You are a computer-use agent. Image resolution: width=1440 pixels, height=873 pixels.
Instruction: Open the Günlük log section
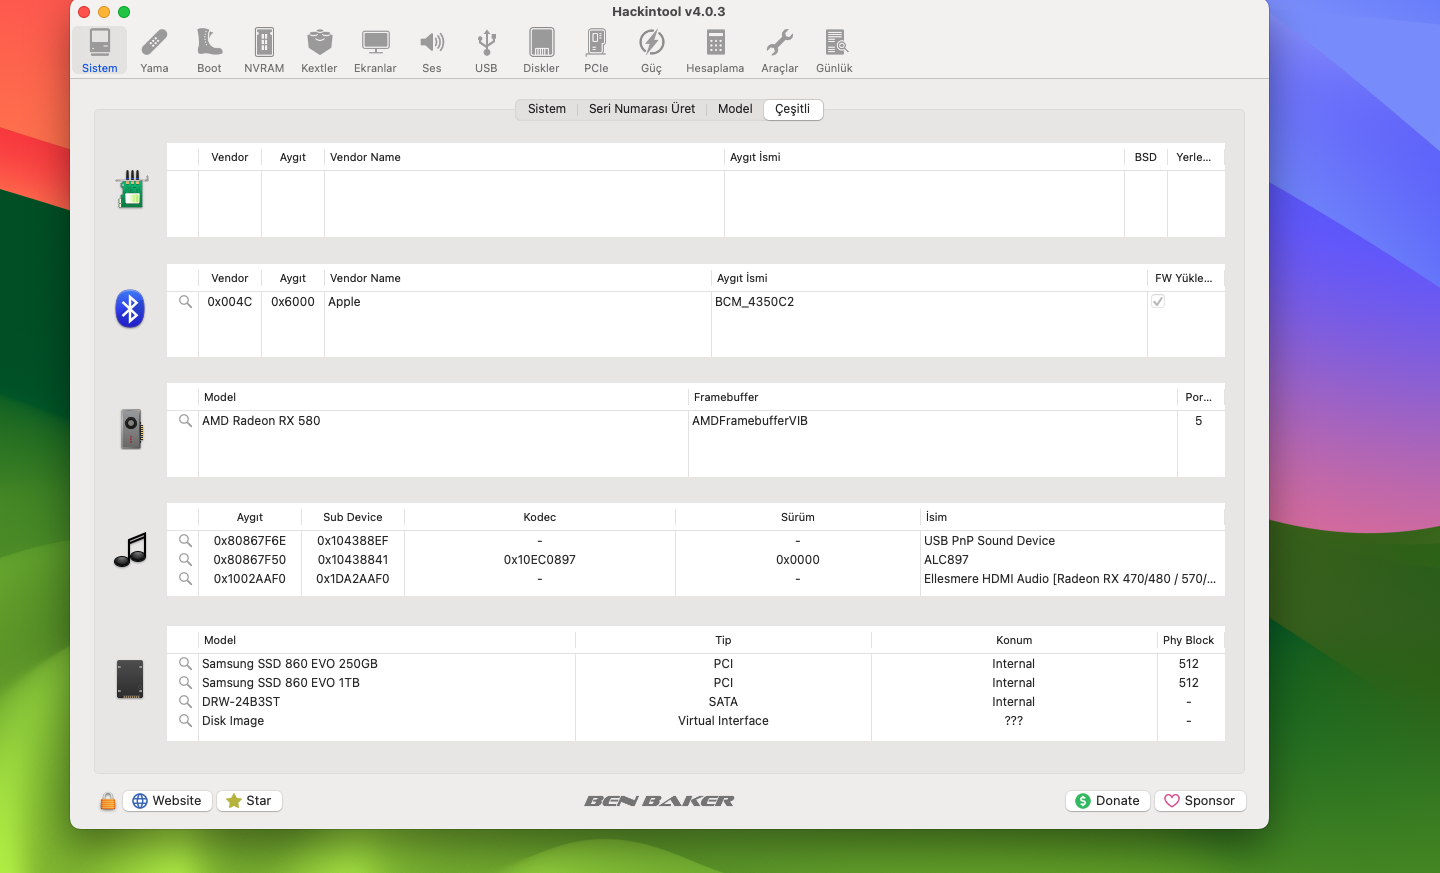pyautogui.click(x=834, y=50)
